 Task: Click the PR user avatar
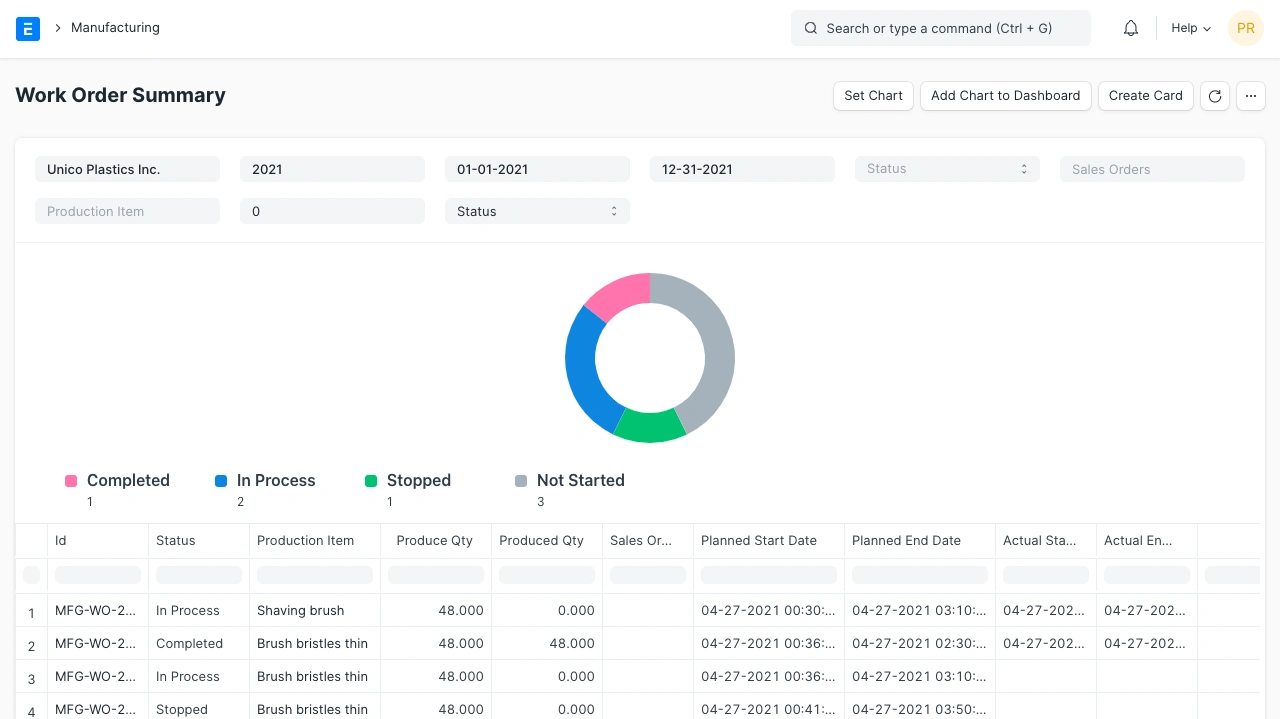1246,28
